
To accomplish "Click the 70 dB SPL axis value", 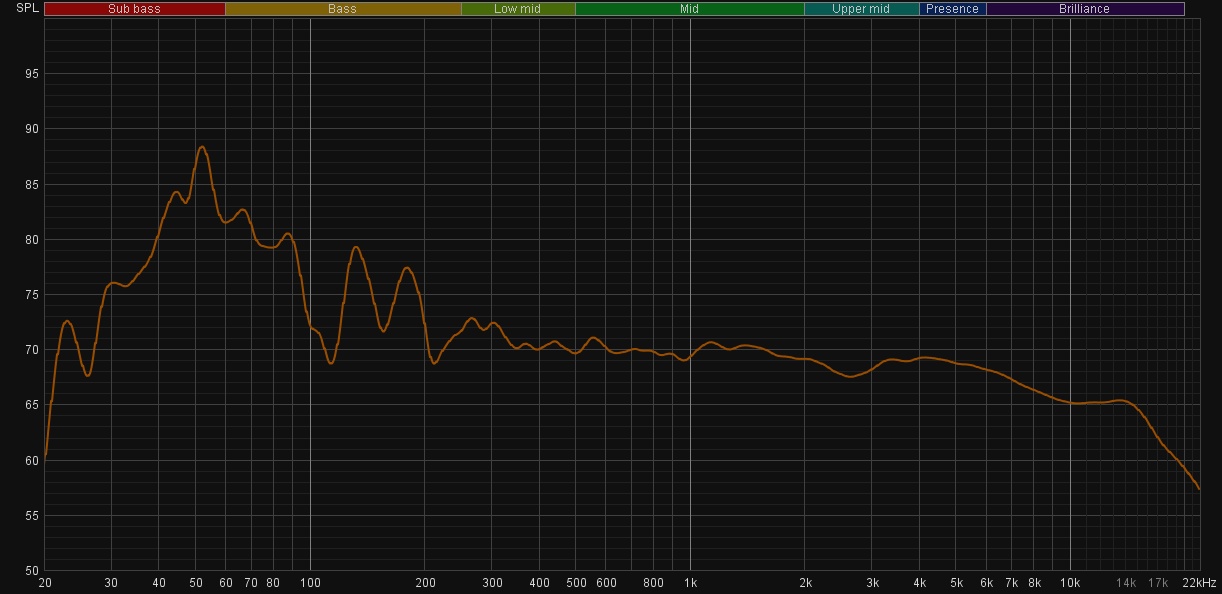I will tap(31, 350).
